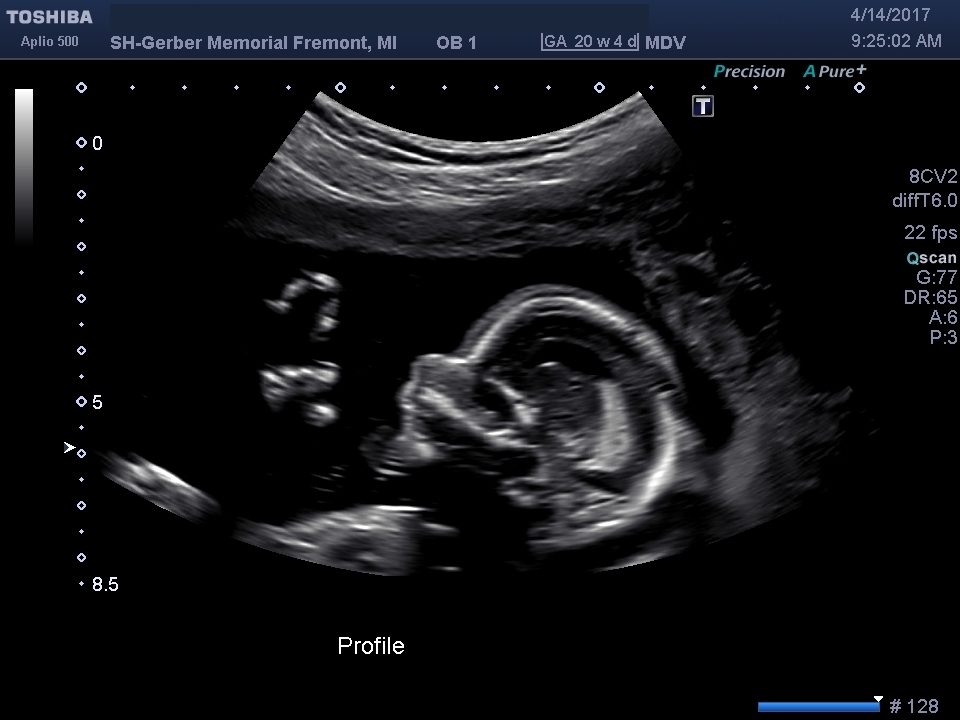Click the Qscan indicator

pyautogui.click(x=931, y=257)
